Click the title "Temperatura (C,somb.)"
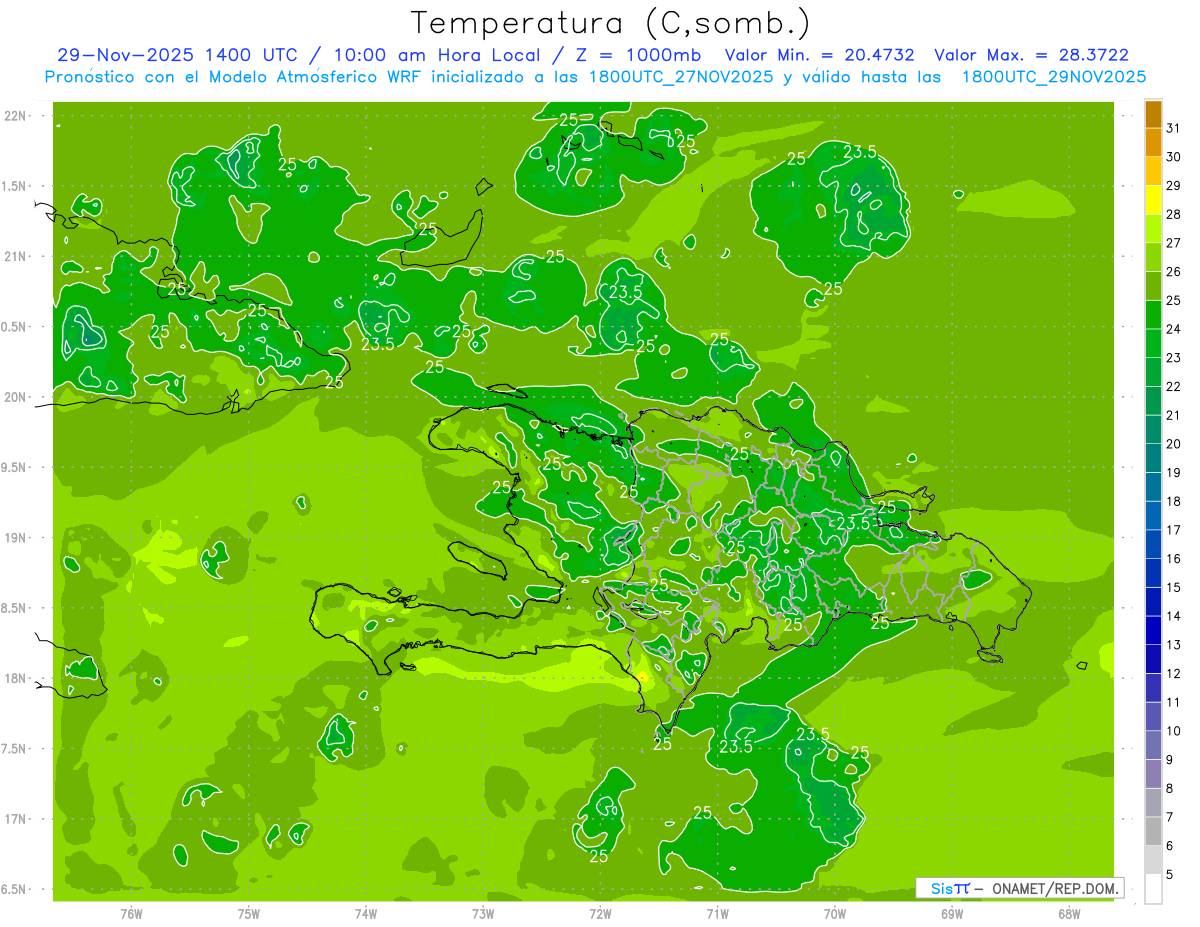 point(611,23)
